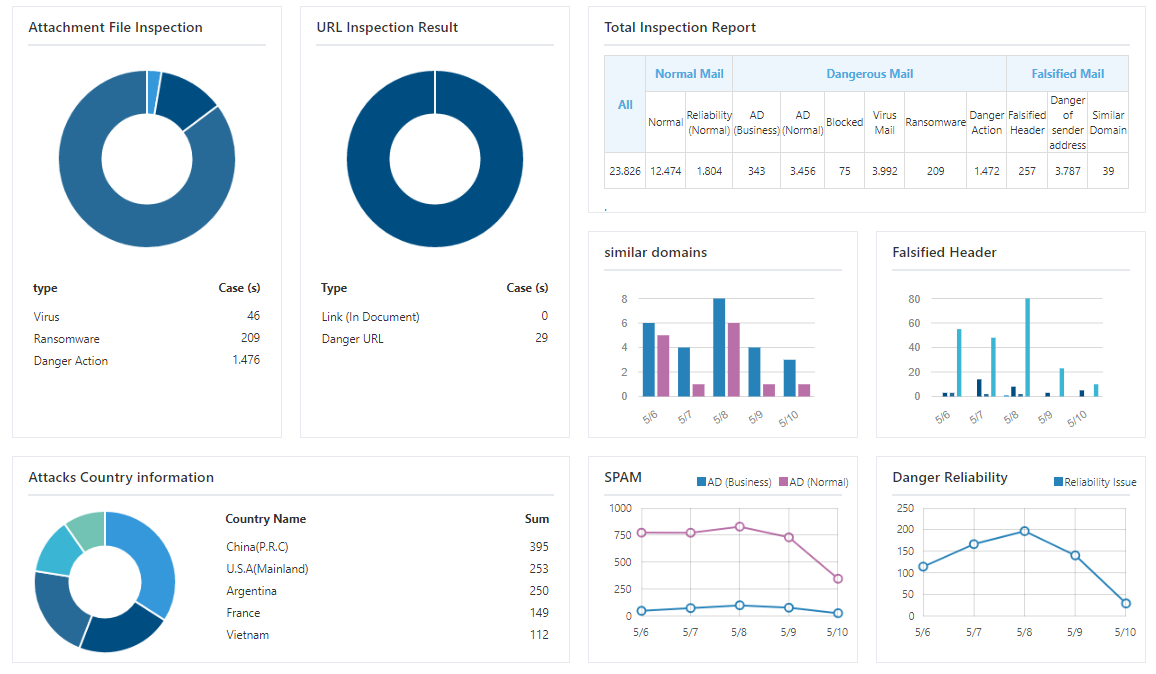Select China(P.R.C) in the country list
1156x674 pixels.
tap(257, 547)
